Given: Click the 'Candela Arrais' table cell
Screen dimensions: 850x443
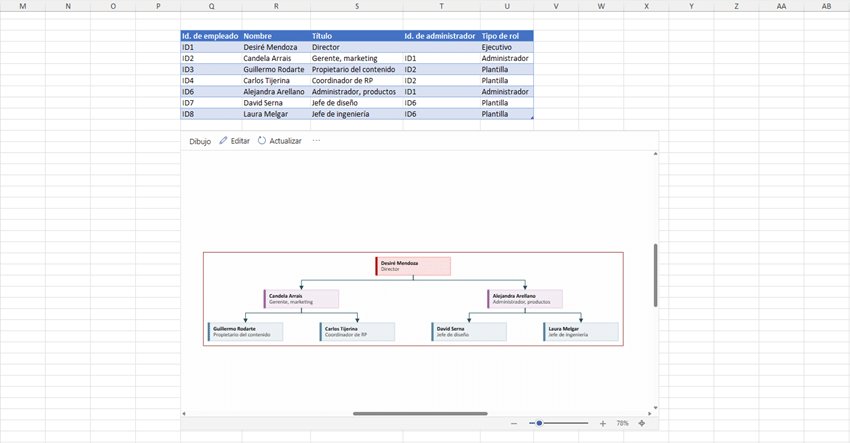Looking at the screenshot, I should pos(276,58).
